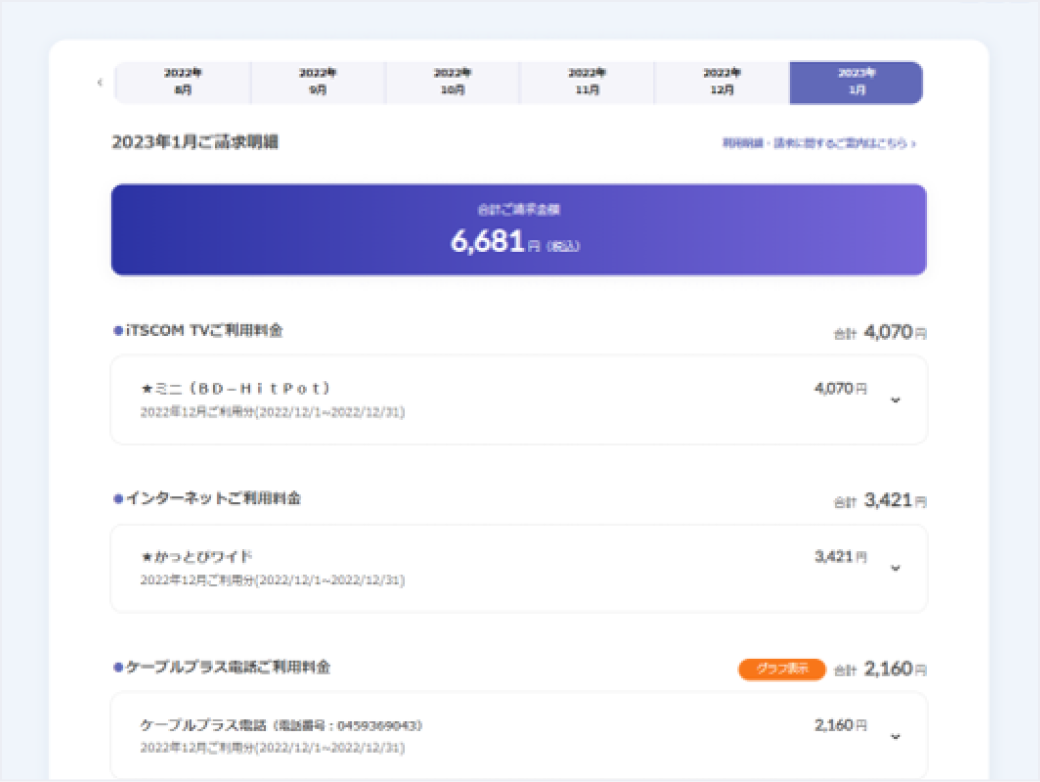
Task: Select the 2022年10月 tab
Action: (x=452, y=82)
